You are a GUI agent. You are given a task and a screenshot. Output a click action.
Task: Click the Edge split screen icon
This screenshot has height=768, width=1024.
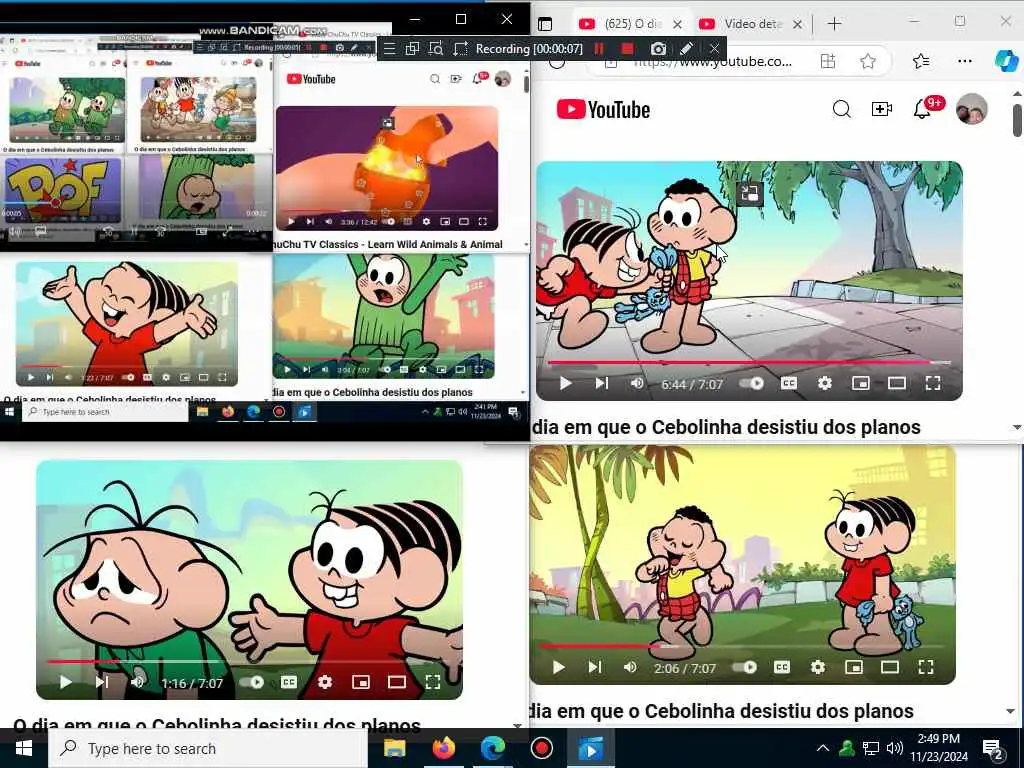828,61
